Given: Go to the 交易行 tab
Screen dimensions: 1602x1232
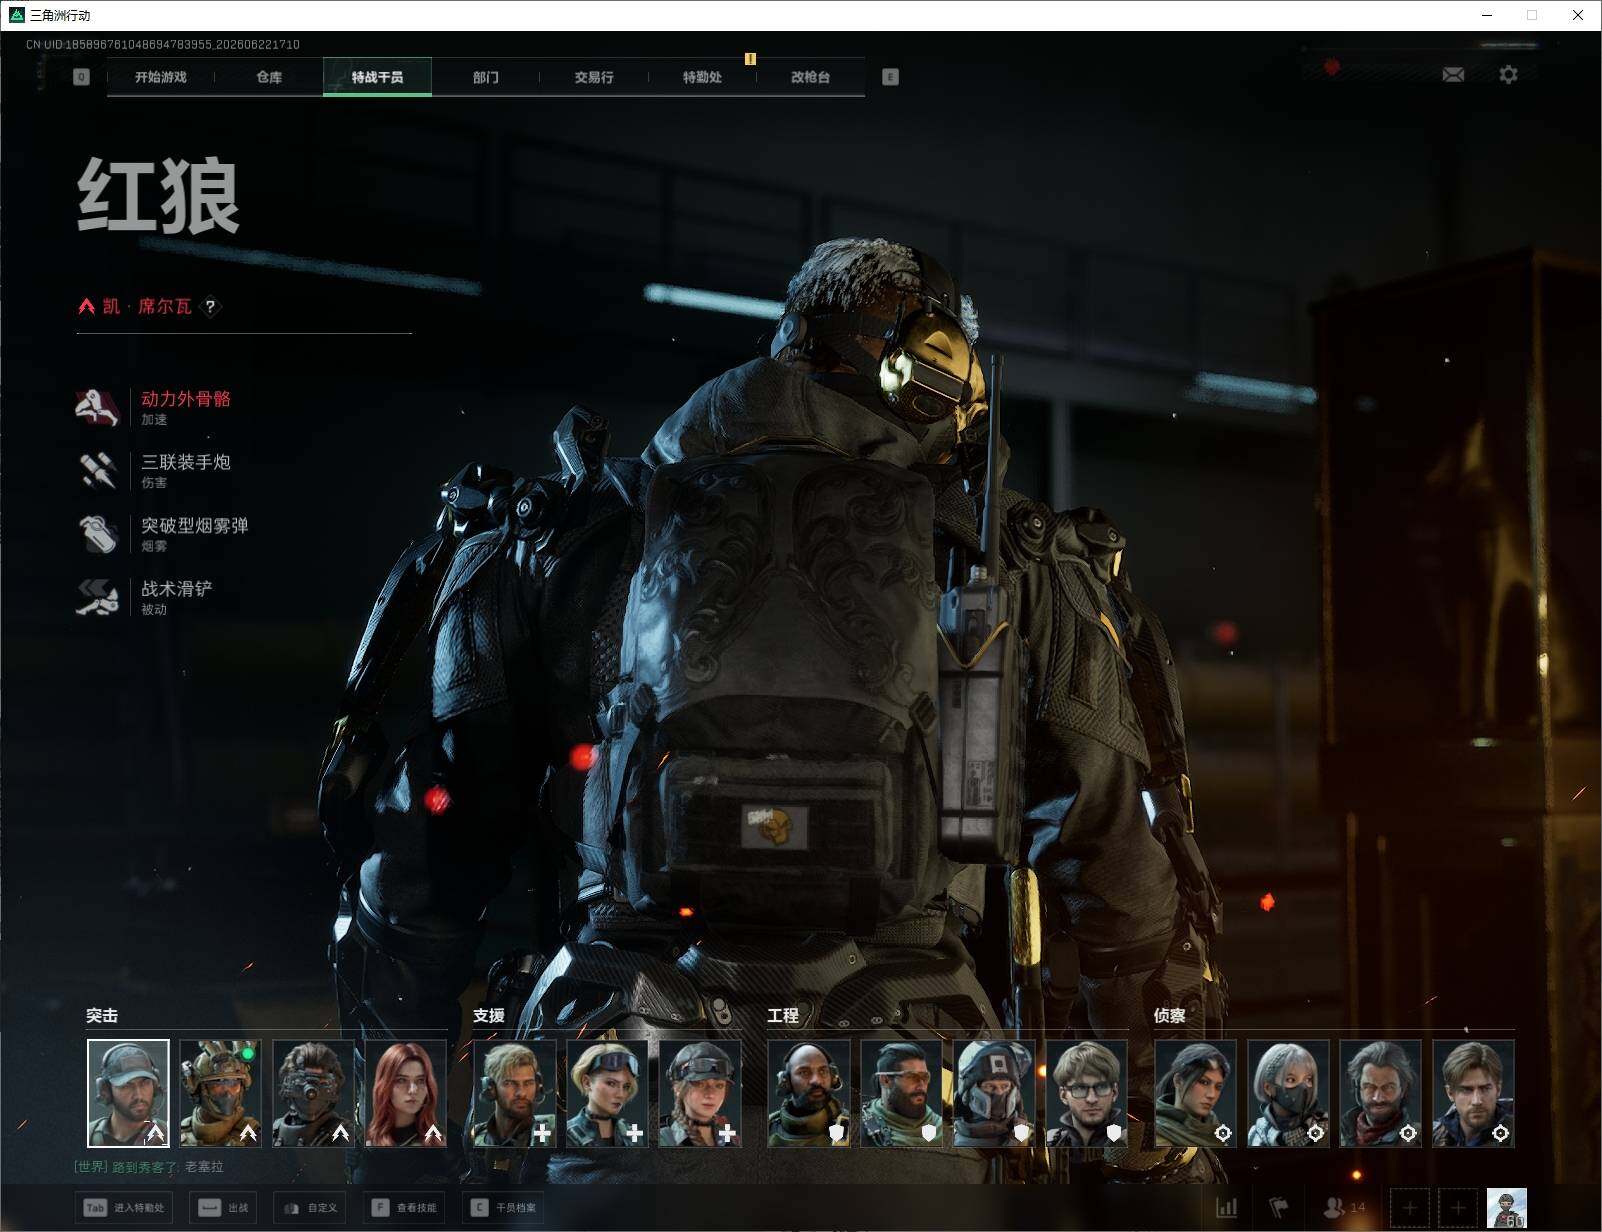Looking at the screenshot, I should pyautogui.click(x=594, y=77).
